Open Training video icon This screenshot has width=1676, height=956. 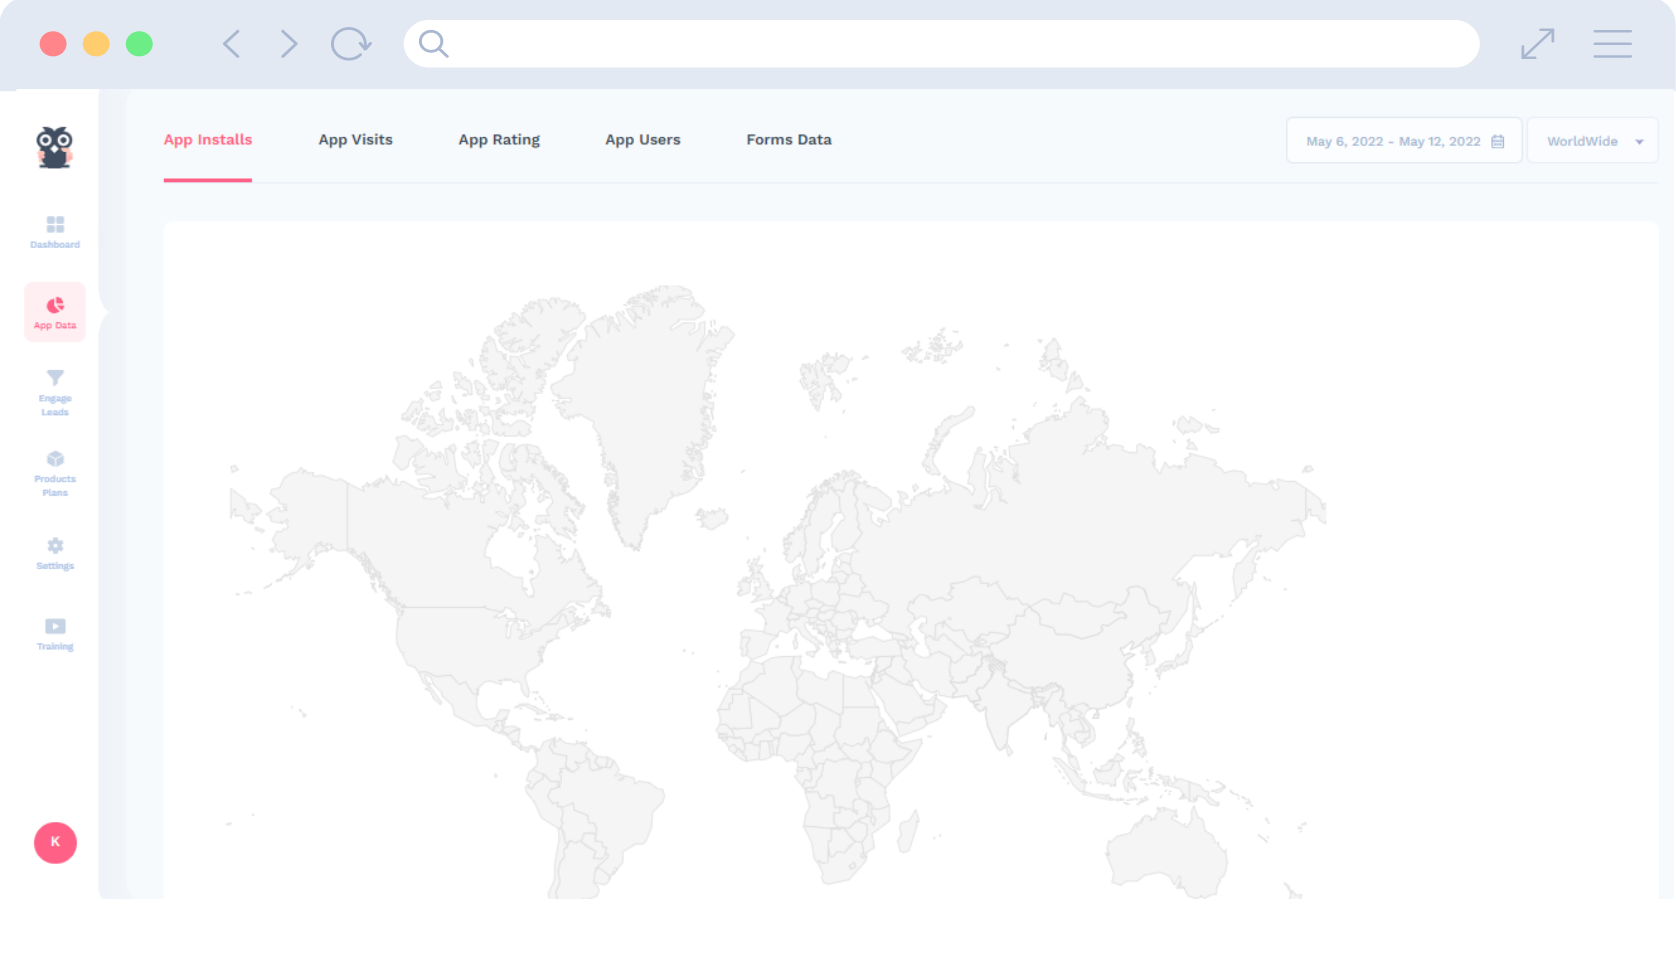(55, 627)
